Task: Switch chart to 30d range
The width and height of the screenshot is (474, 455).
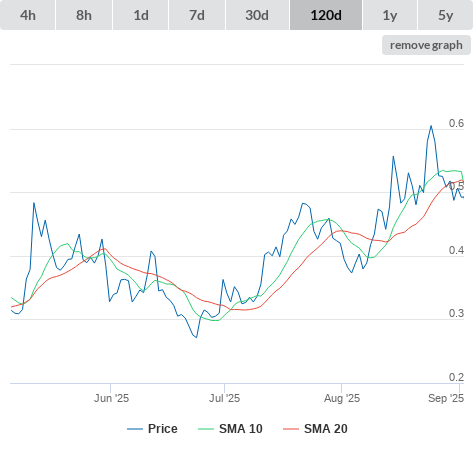Action: 257,15
